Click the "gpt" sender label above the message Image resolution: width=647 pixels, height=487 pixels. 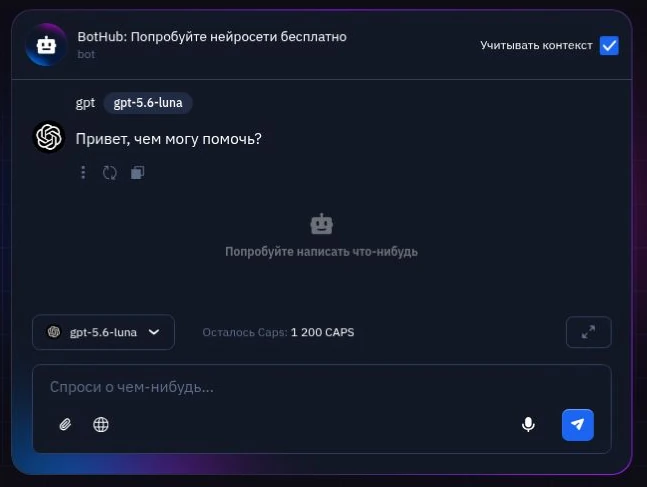pyautogui.click(x=85, y=103)
